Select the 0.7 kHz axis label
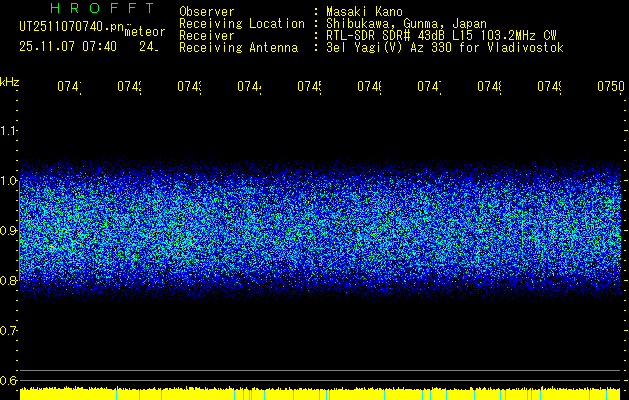 (9, 331)
